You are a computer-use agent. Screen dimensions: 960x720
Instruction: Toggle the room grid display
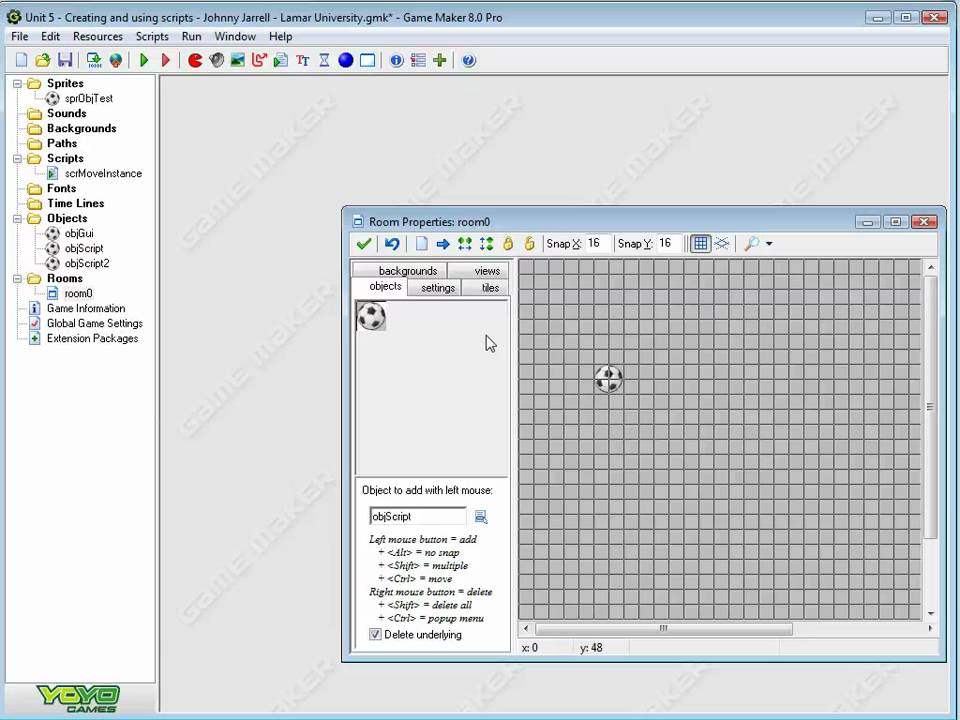(x=700, y=244)
